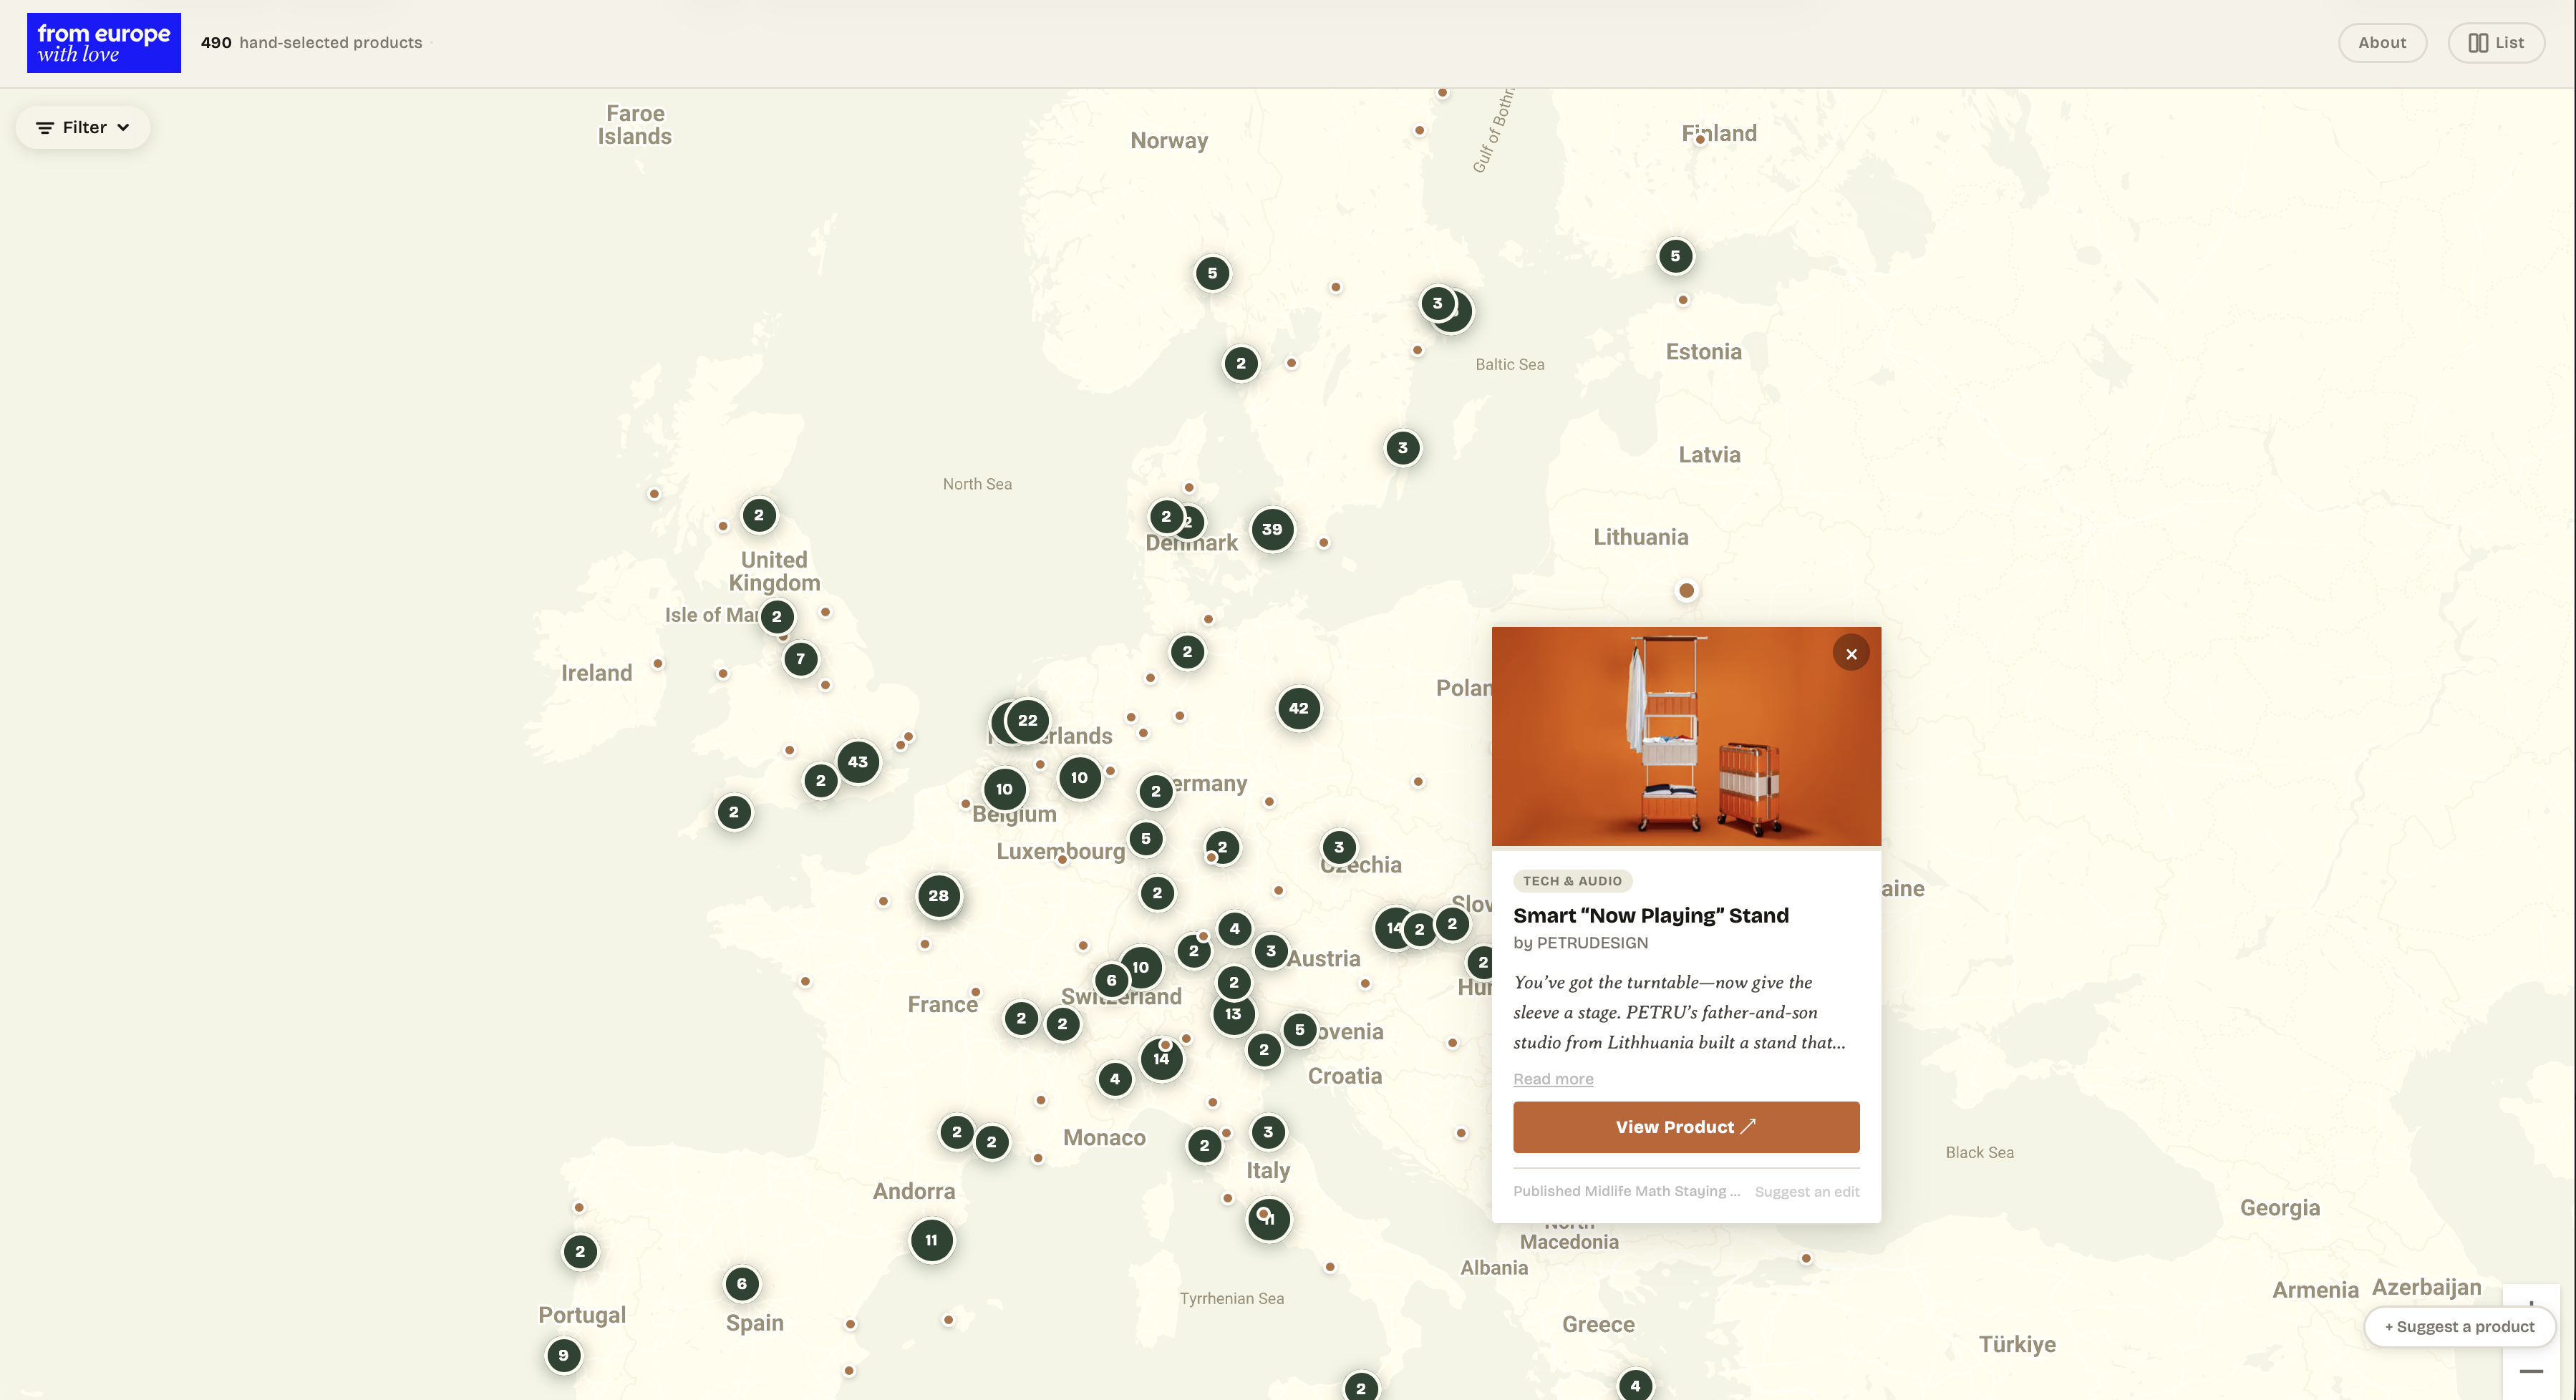Viewport: 2576px width, 1400px height.
Task: Select the 7 cluster in United Kingdom
Action: 800,659
